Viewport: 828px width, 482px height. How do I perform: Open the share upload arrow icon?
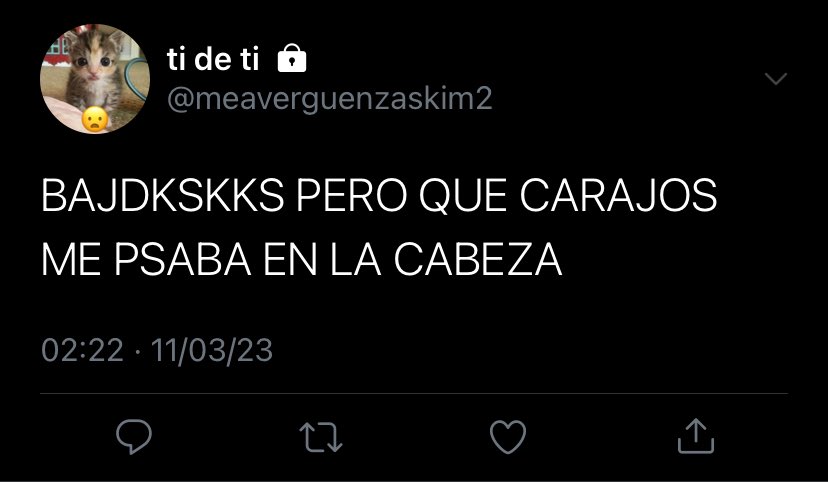pos(695,436)
